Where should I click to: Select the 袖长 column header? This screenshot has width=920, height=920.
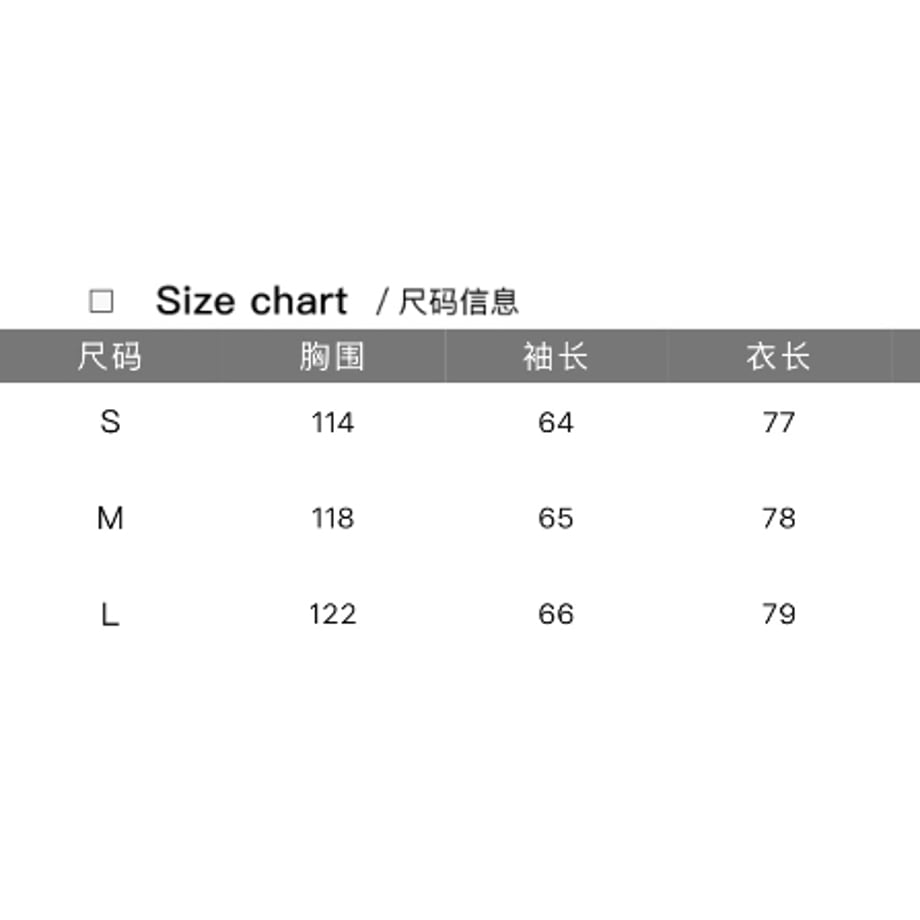555,356
